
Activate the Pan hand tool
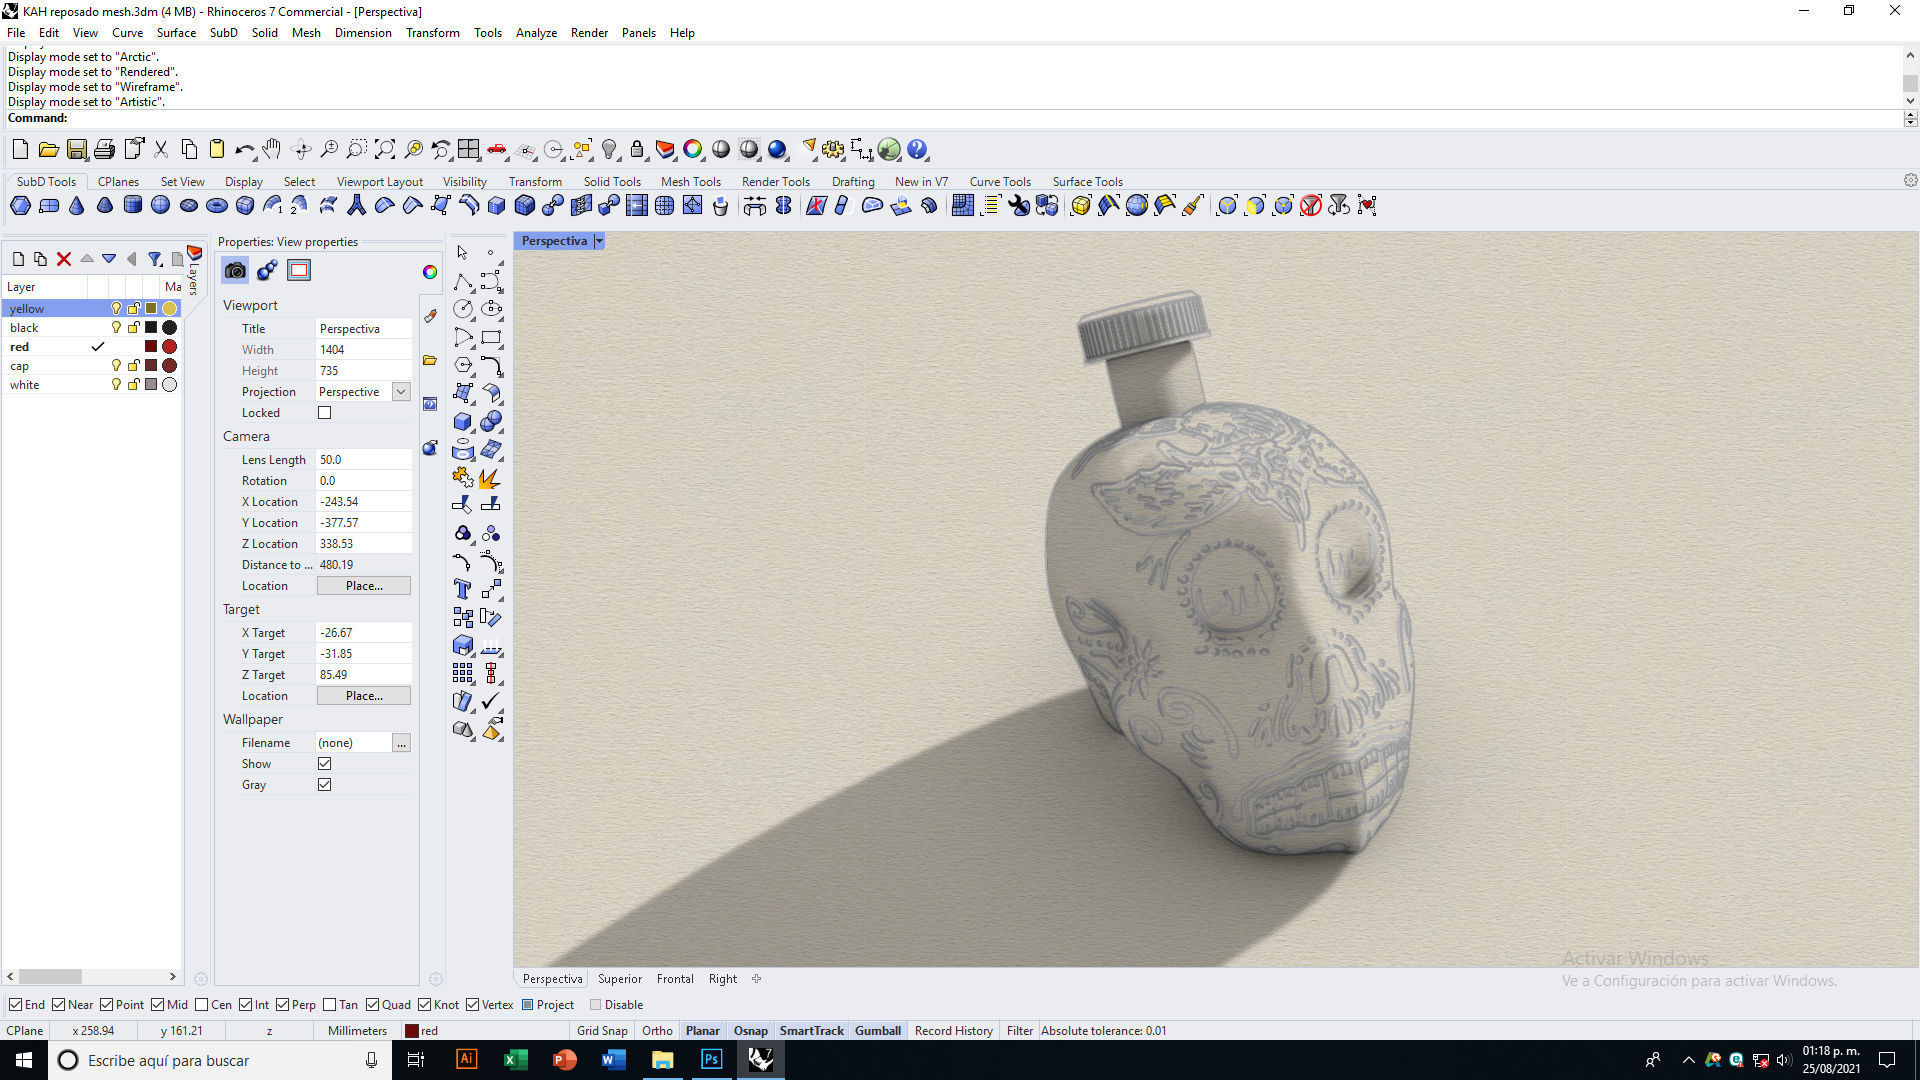tap(272, 150)
